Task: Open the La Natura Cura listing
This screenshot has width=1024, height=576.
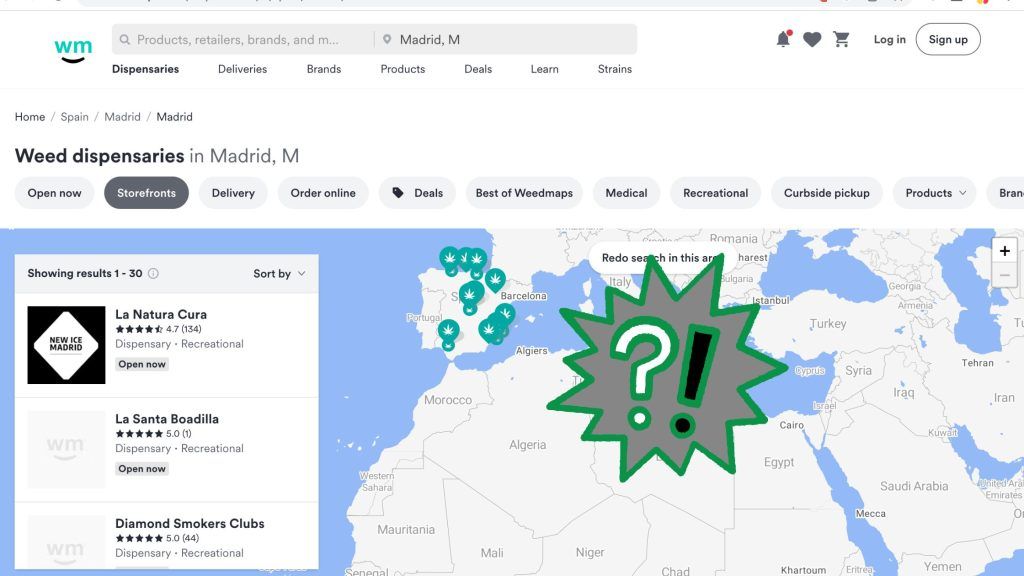Action: click(x=161, y=314)
